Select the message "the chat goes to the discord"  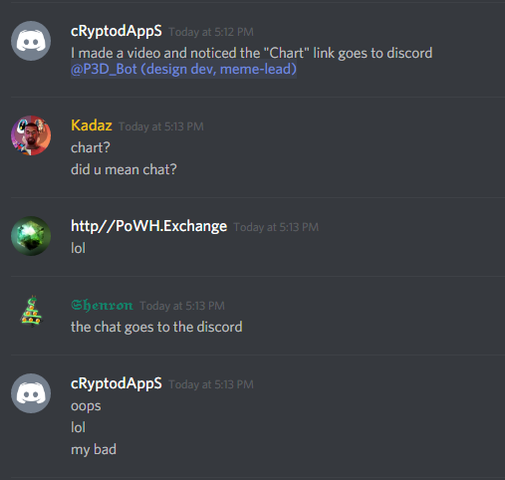point(156,327)
